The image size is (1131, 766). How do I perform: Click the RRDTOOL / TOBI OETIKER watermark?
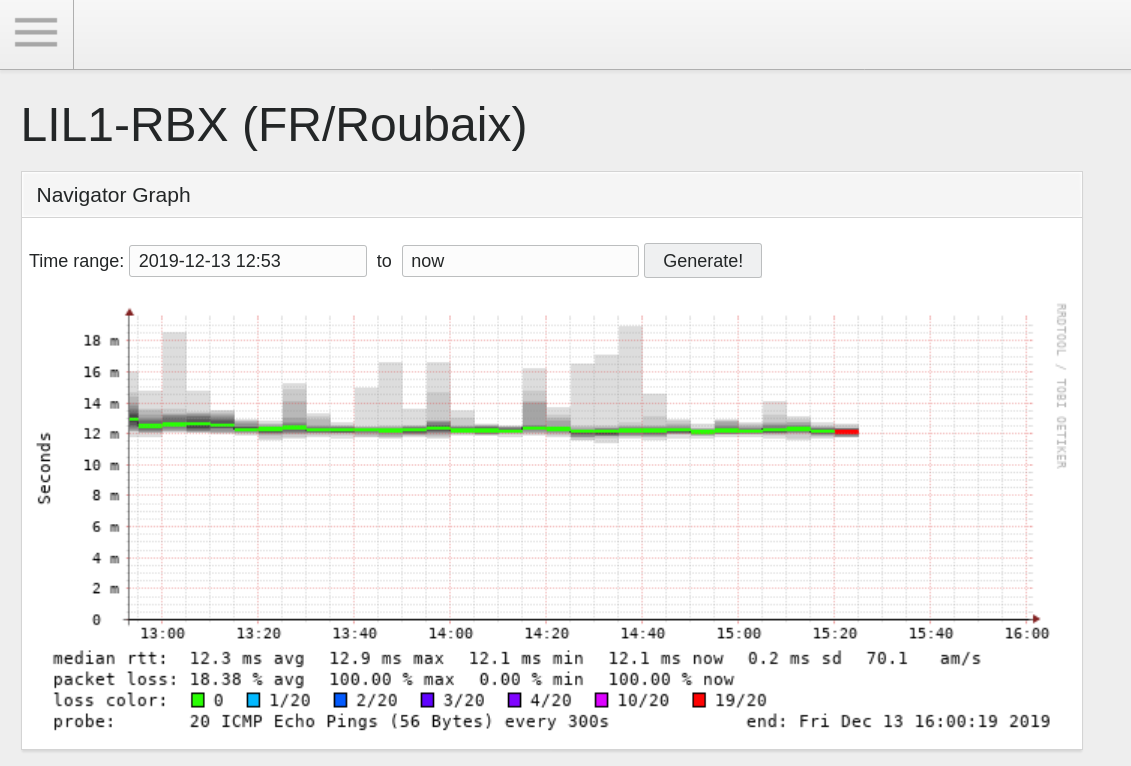pyautogui.click(x=1061, y=385)
